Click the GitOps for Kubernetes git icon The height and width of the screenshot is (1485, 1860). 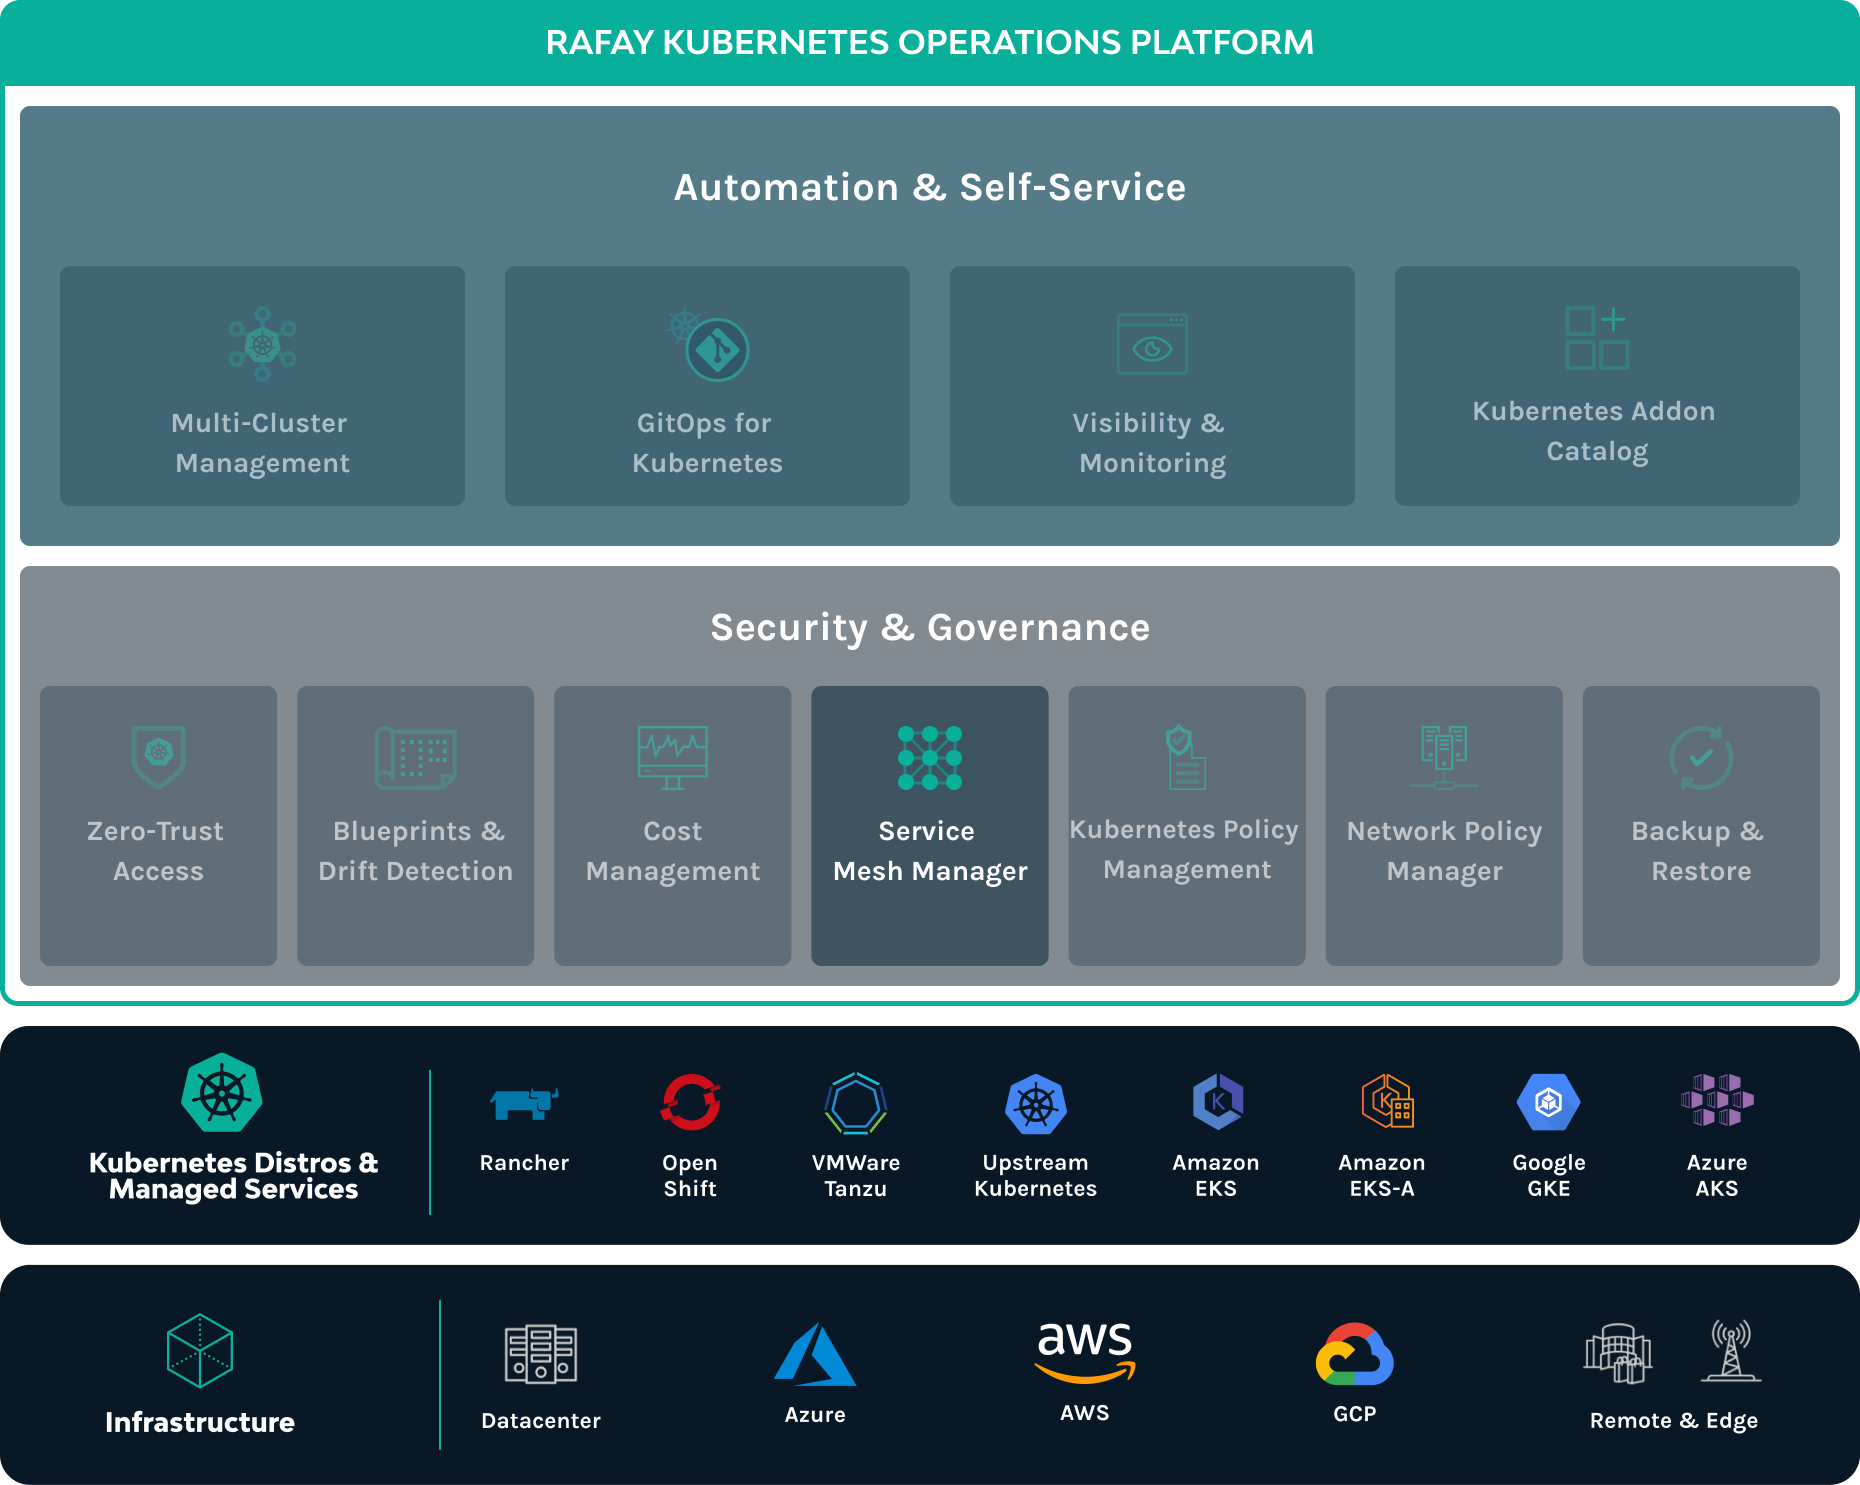(709, 344)
